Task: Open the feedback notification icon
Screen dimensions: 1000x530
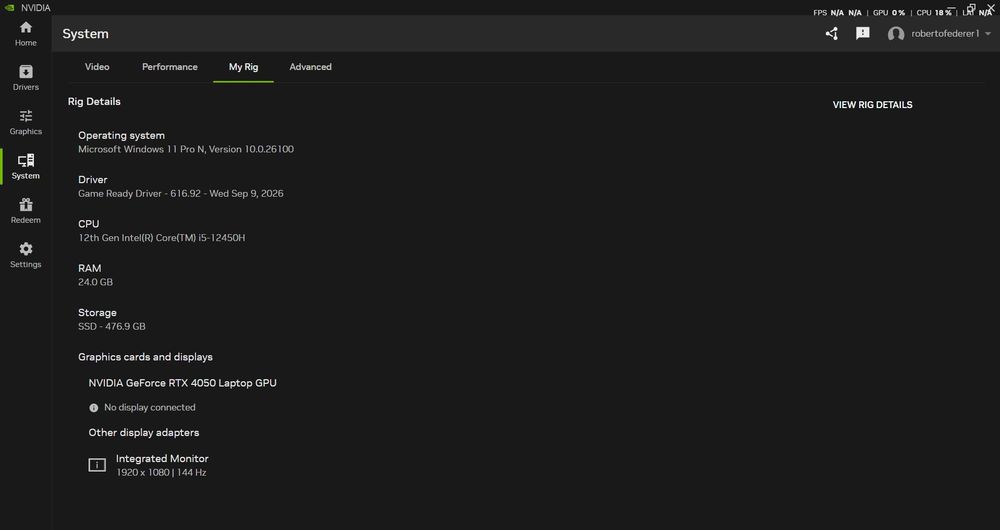Action: coord(862,33)
